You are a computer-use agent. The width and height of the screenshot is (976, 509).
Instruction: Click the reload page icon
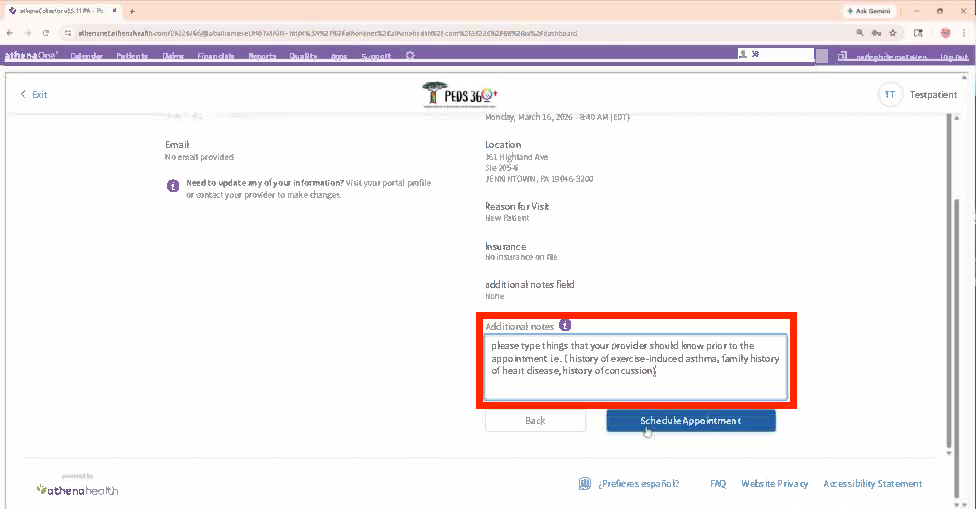point(45,33)
